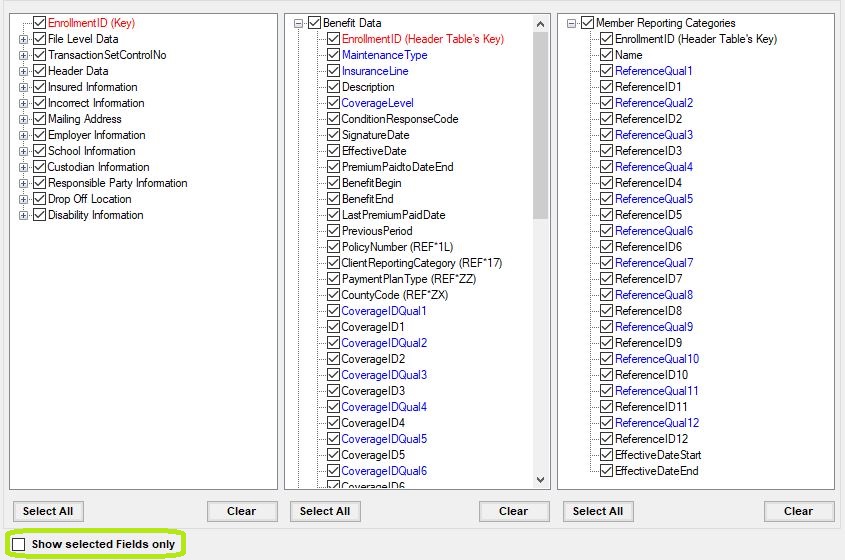Screen dimensions: 845x560
Task: Select PaymentPlanType (REF*ZZ) label
Action: [409, 279]
